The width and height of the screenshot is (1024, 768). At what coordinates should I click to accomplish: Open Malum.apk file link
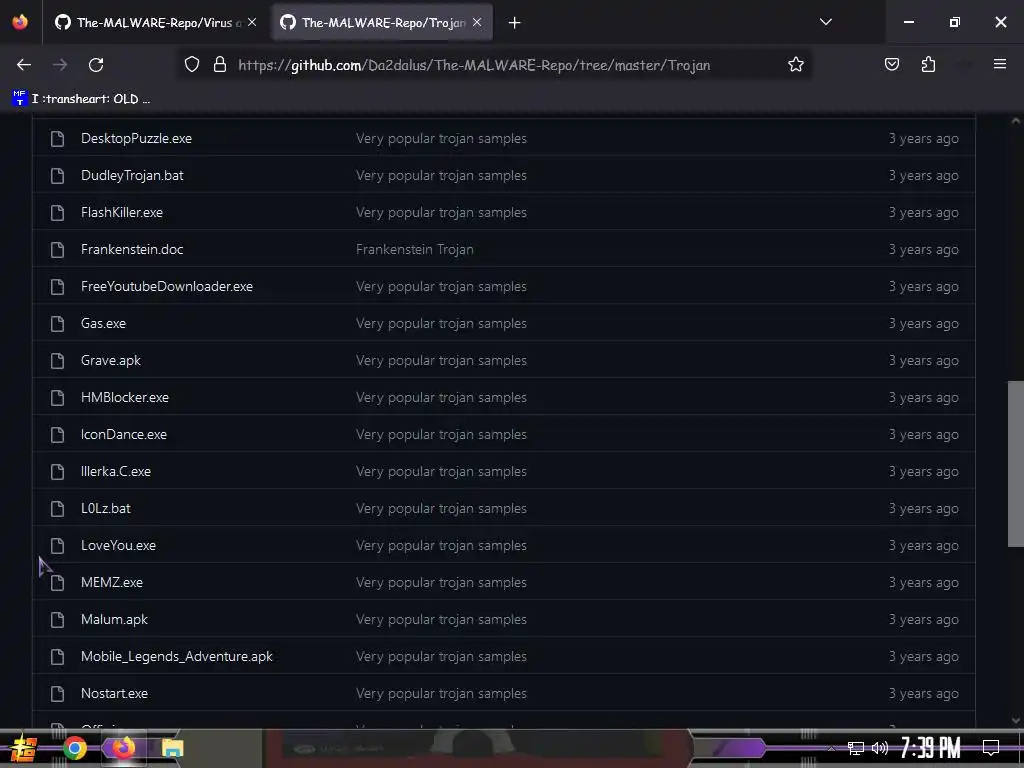click(114, 620)
